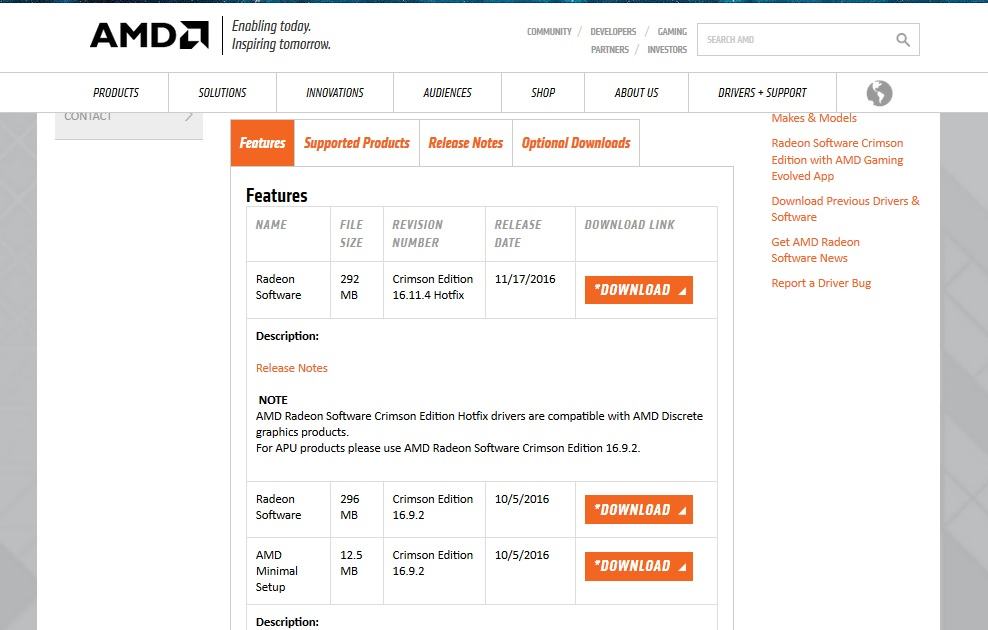The image size is (988, 630).
Task: Open Makes & Models link
Action: [814, 118]
